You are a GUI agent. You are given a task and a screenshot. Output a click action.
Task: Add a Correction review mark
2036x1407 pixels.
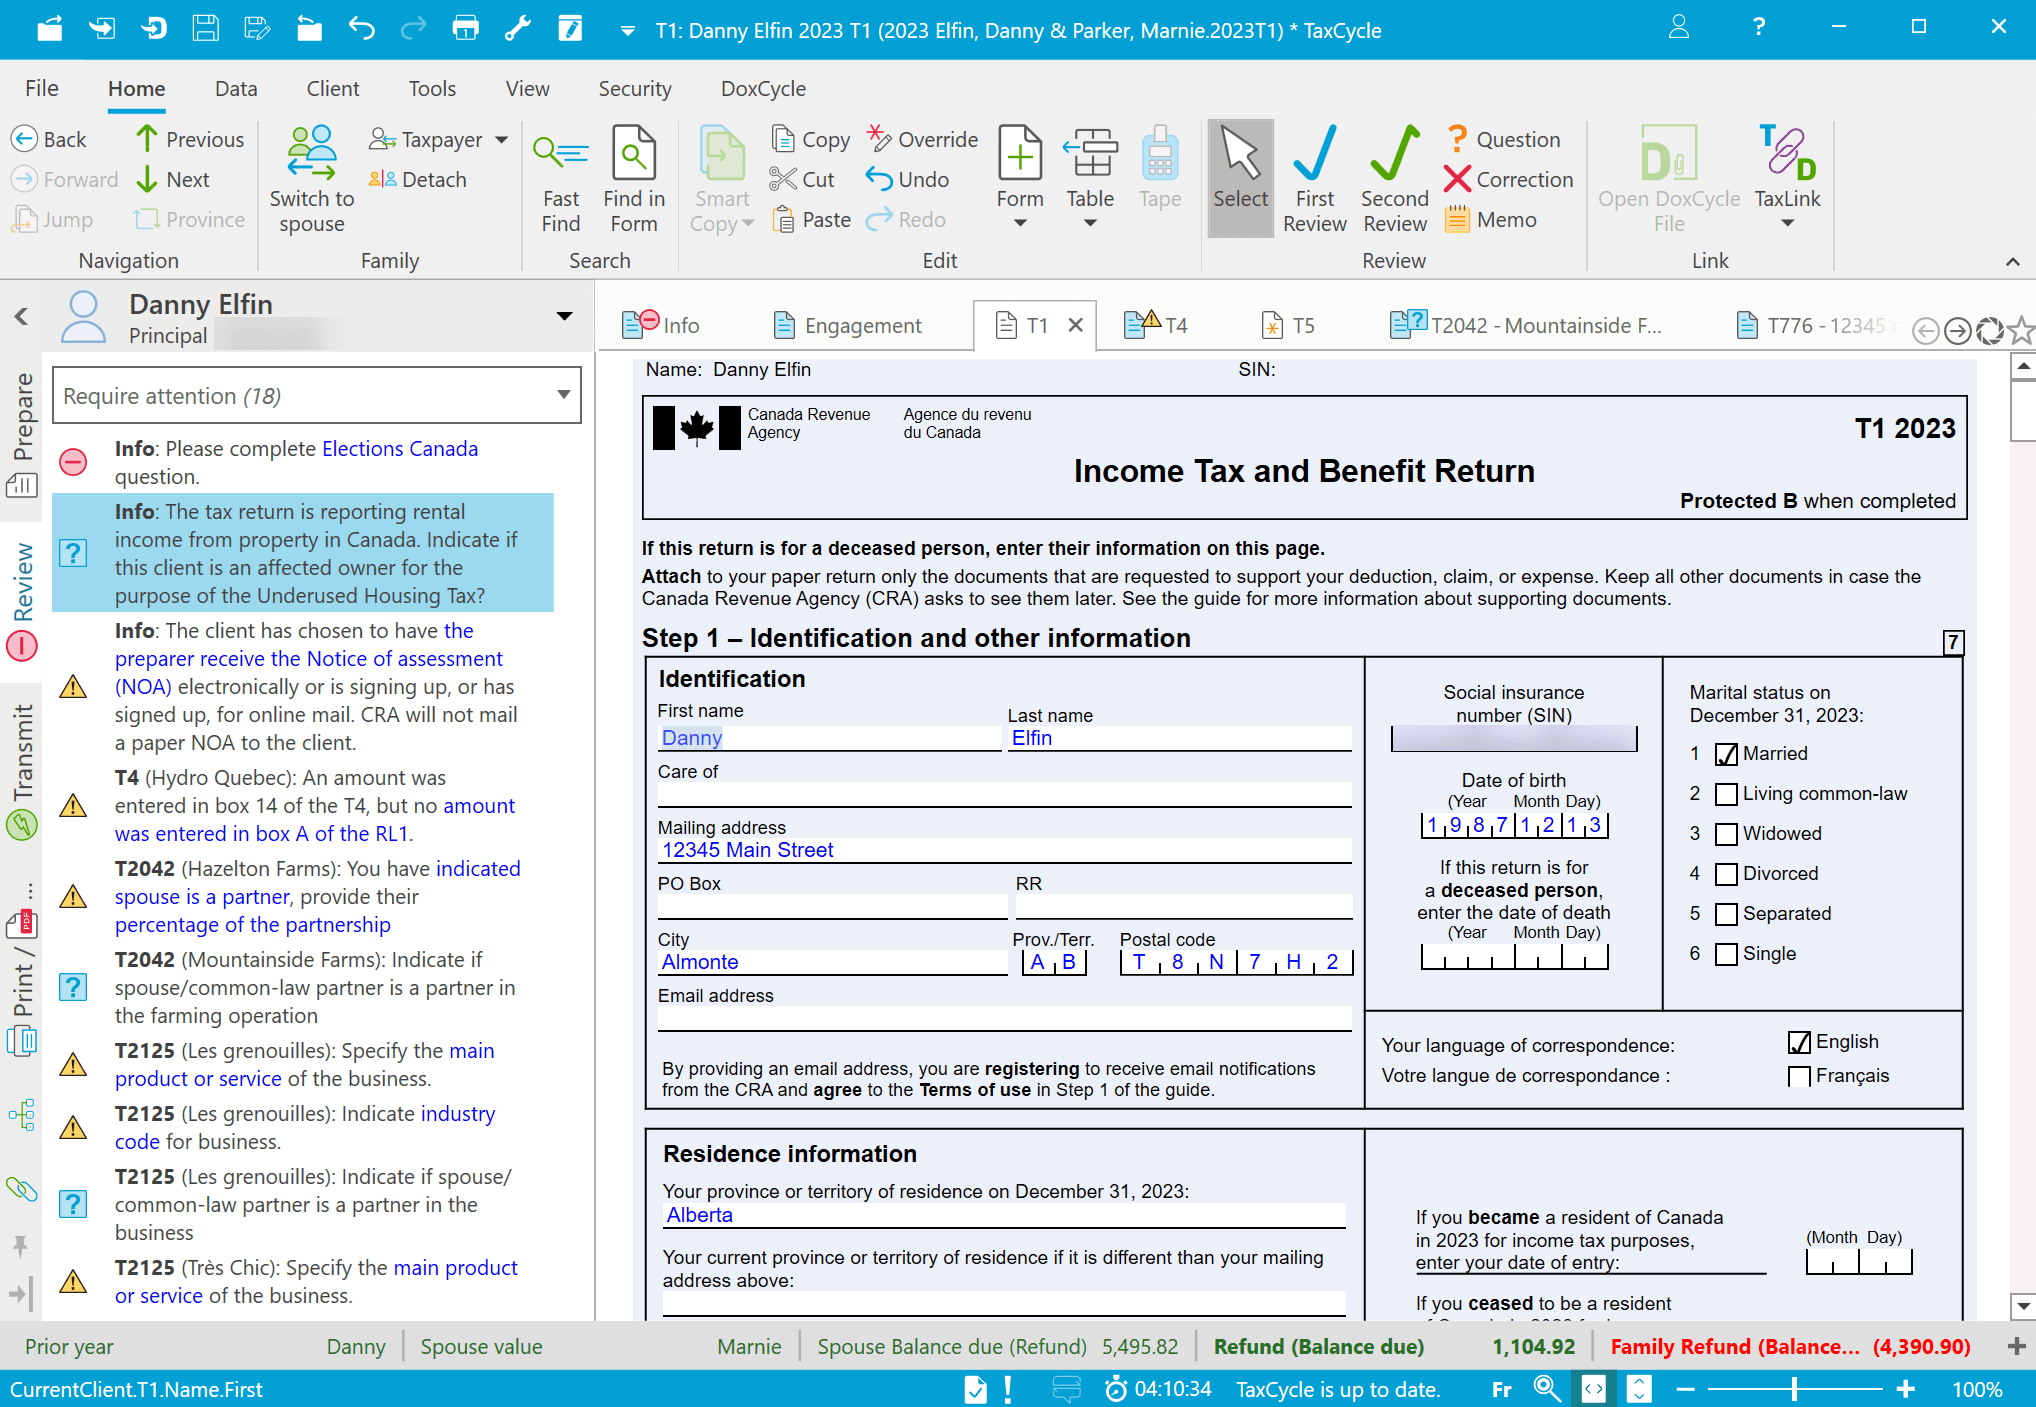point(1509,179)
